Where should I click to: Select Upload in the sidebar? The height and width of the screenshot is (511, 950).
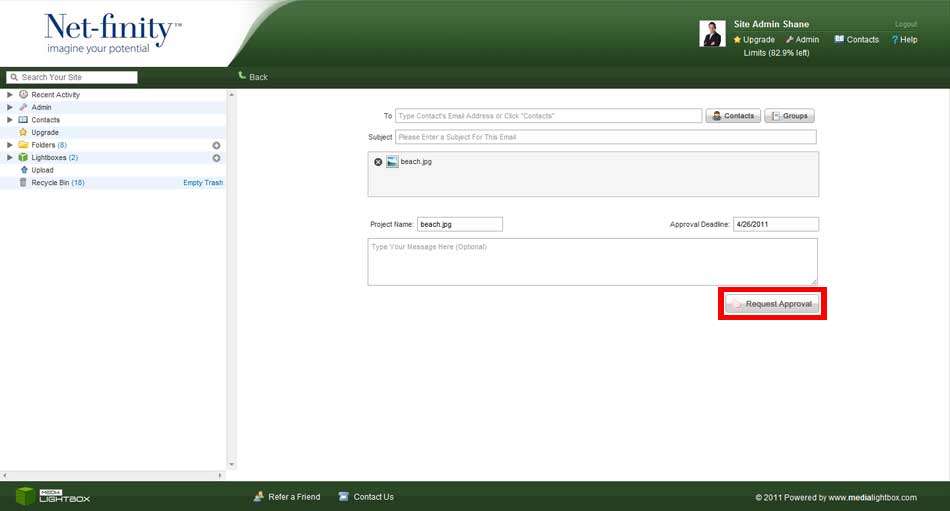(42, 170)
